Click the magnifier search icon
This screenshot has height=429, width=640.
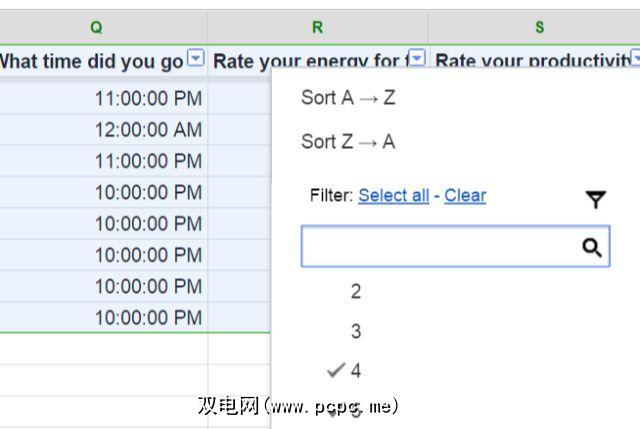click(x=591, y=247)
